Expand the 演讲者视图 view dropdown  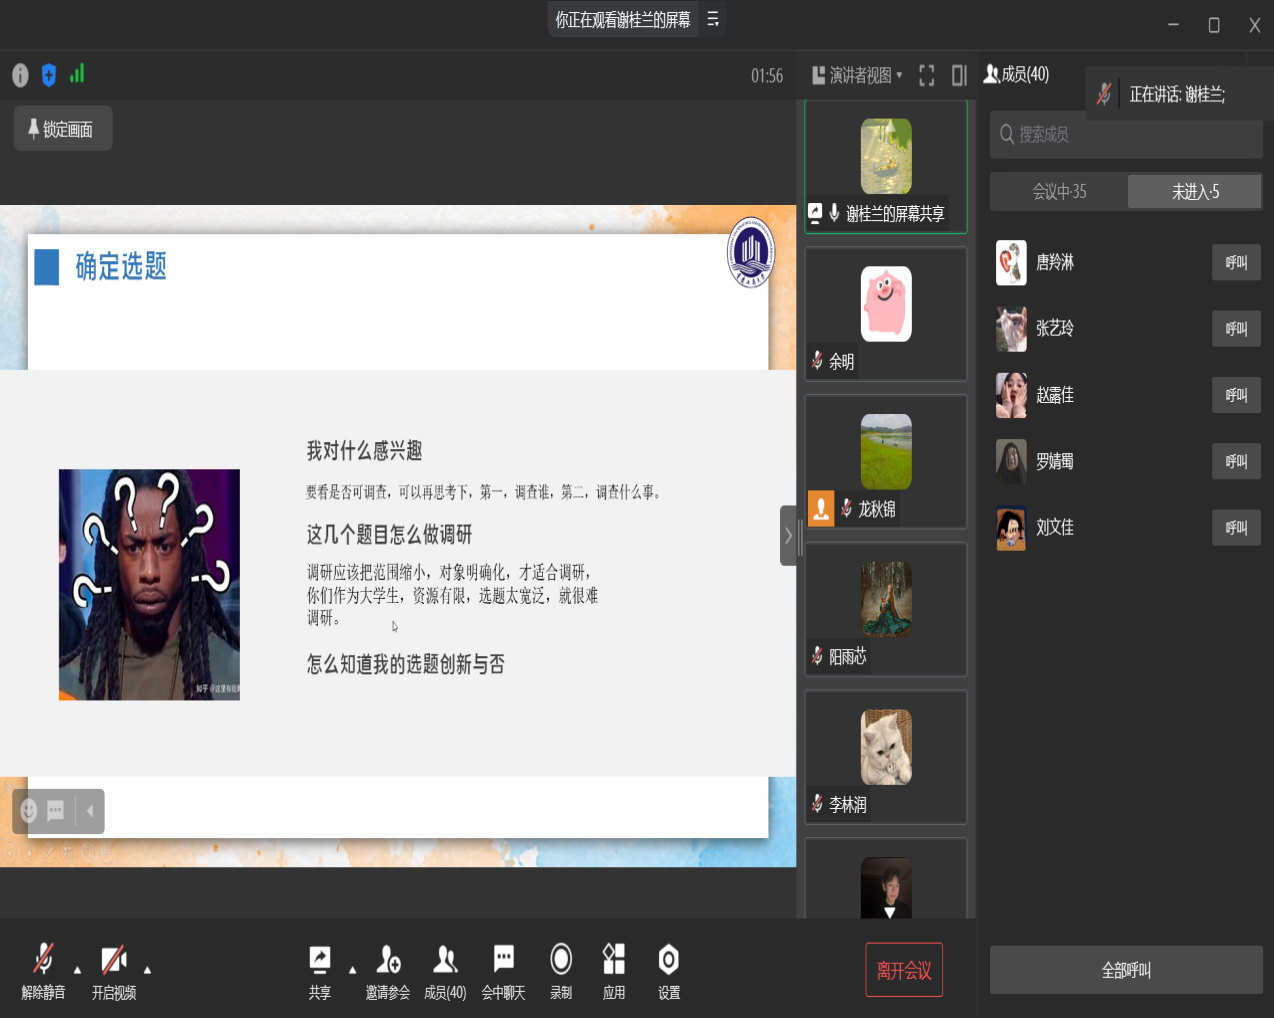pyautogui.click(x=858, y=76)
